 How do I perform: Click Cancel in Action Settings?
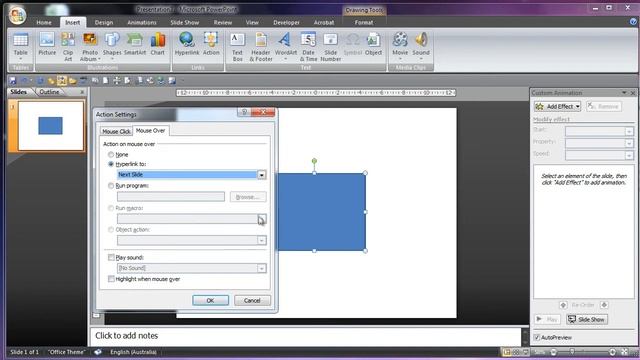coord(252,300)
